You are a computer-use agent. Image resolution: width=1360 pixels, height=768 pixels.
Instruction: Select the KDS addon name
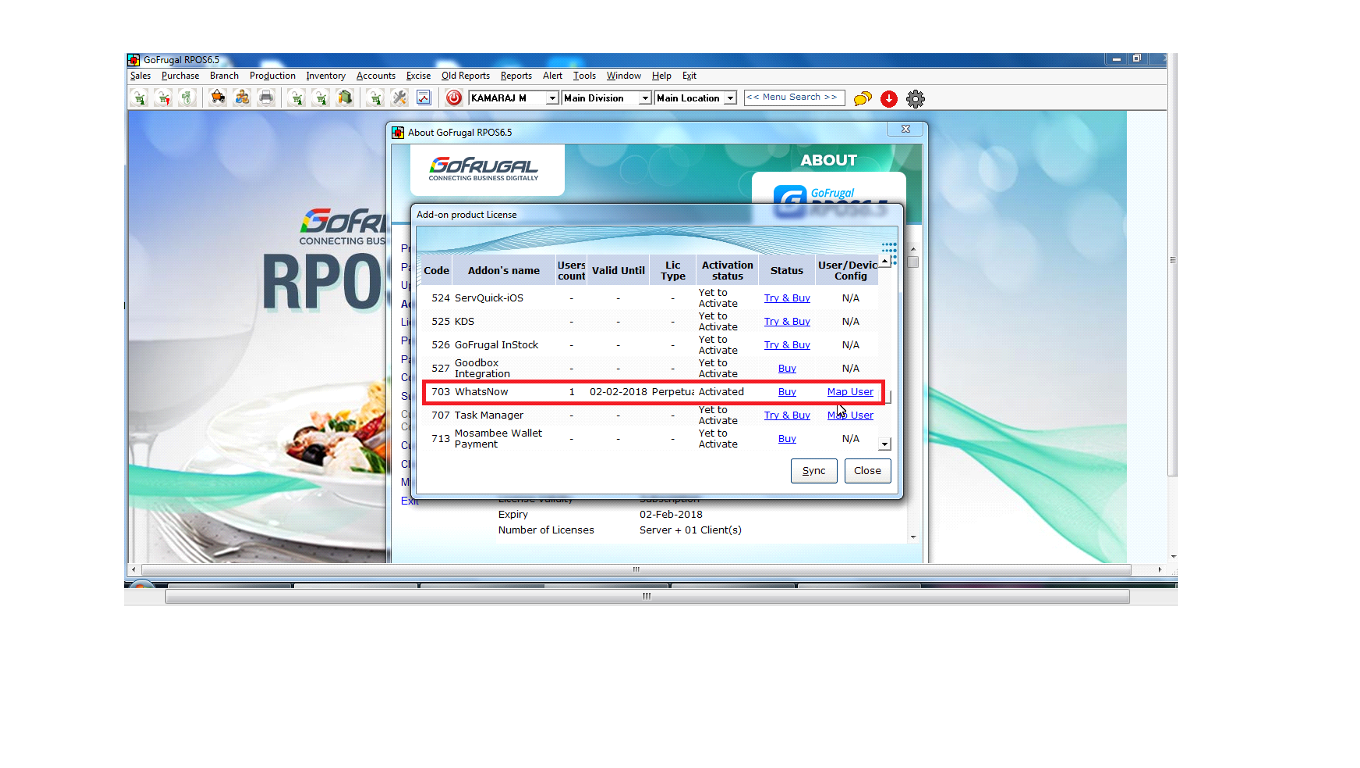pyautogui.click(x=464, y=322)
